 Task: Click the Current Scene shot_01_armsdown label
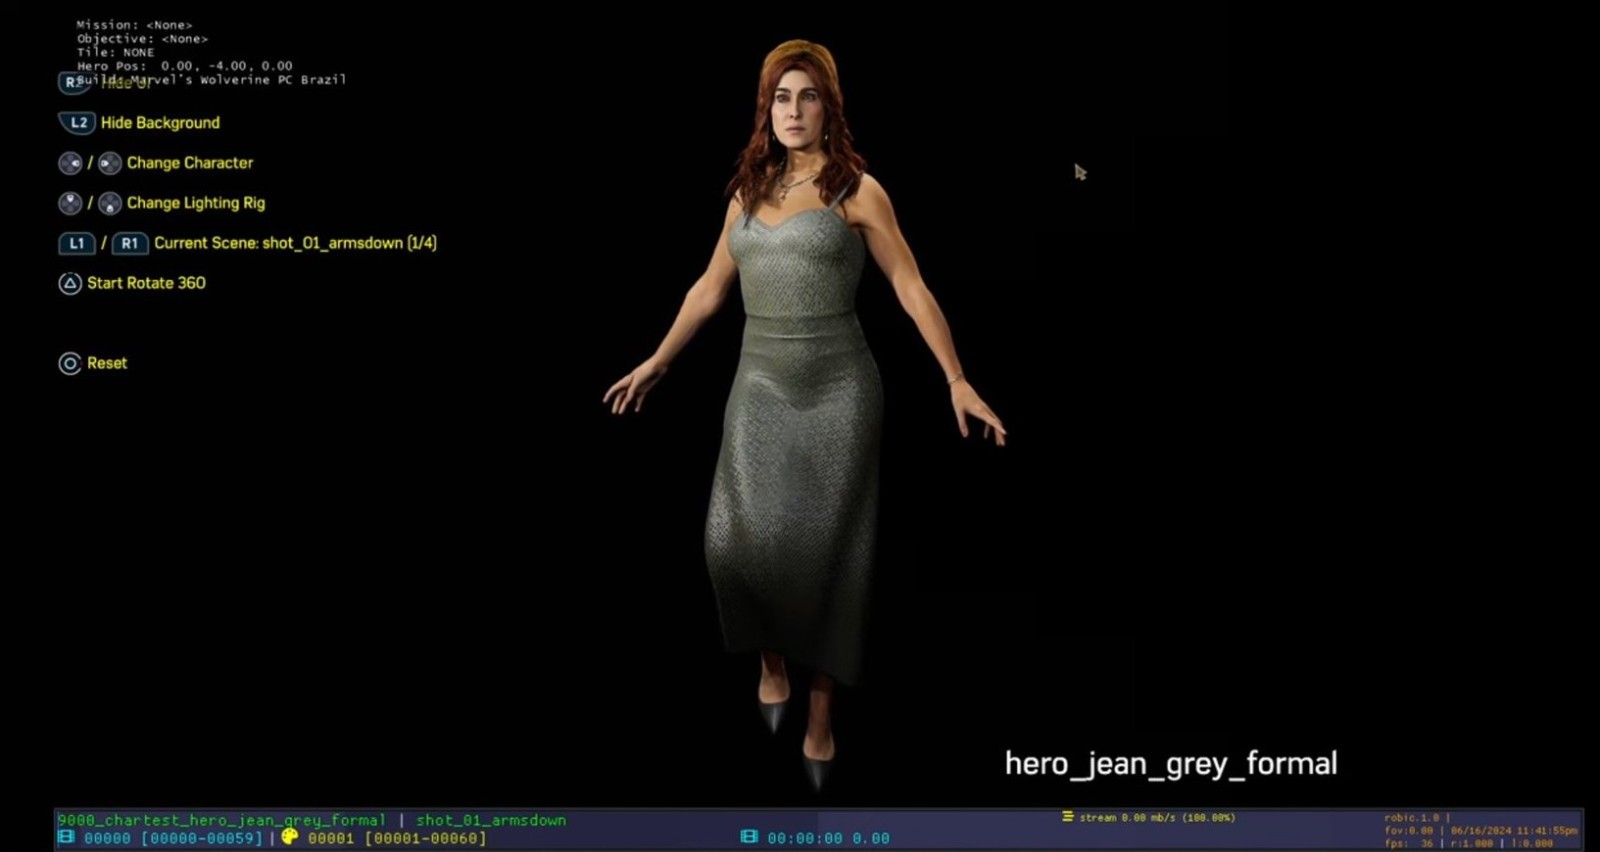point(295,243)
